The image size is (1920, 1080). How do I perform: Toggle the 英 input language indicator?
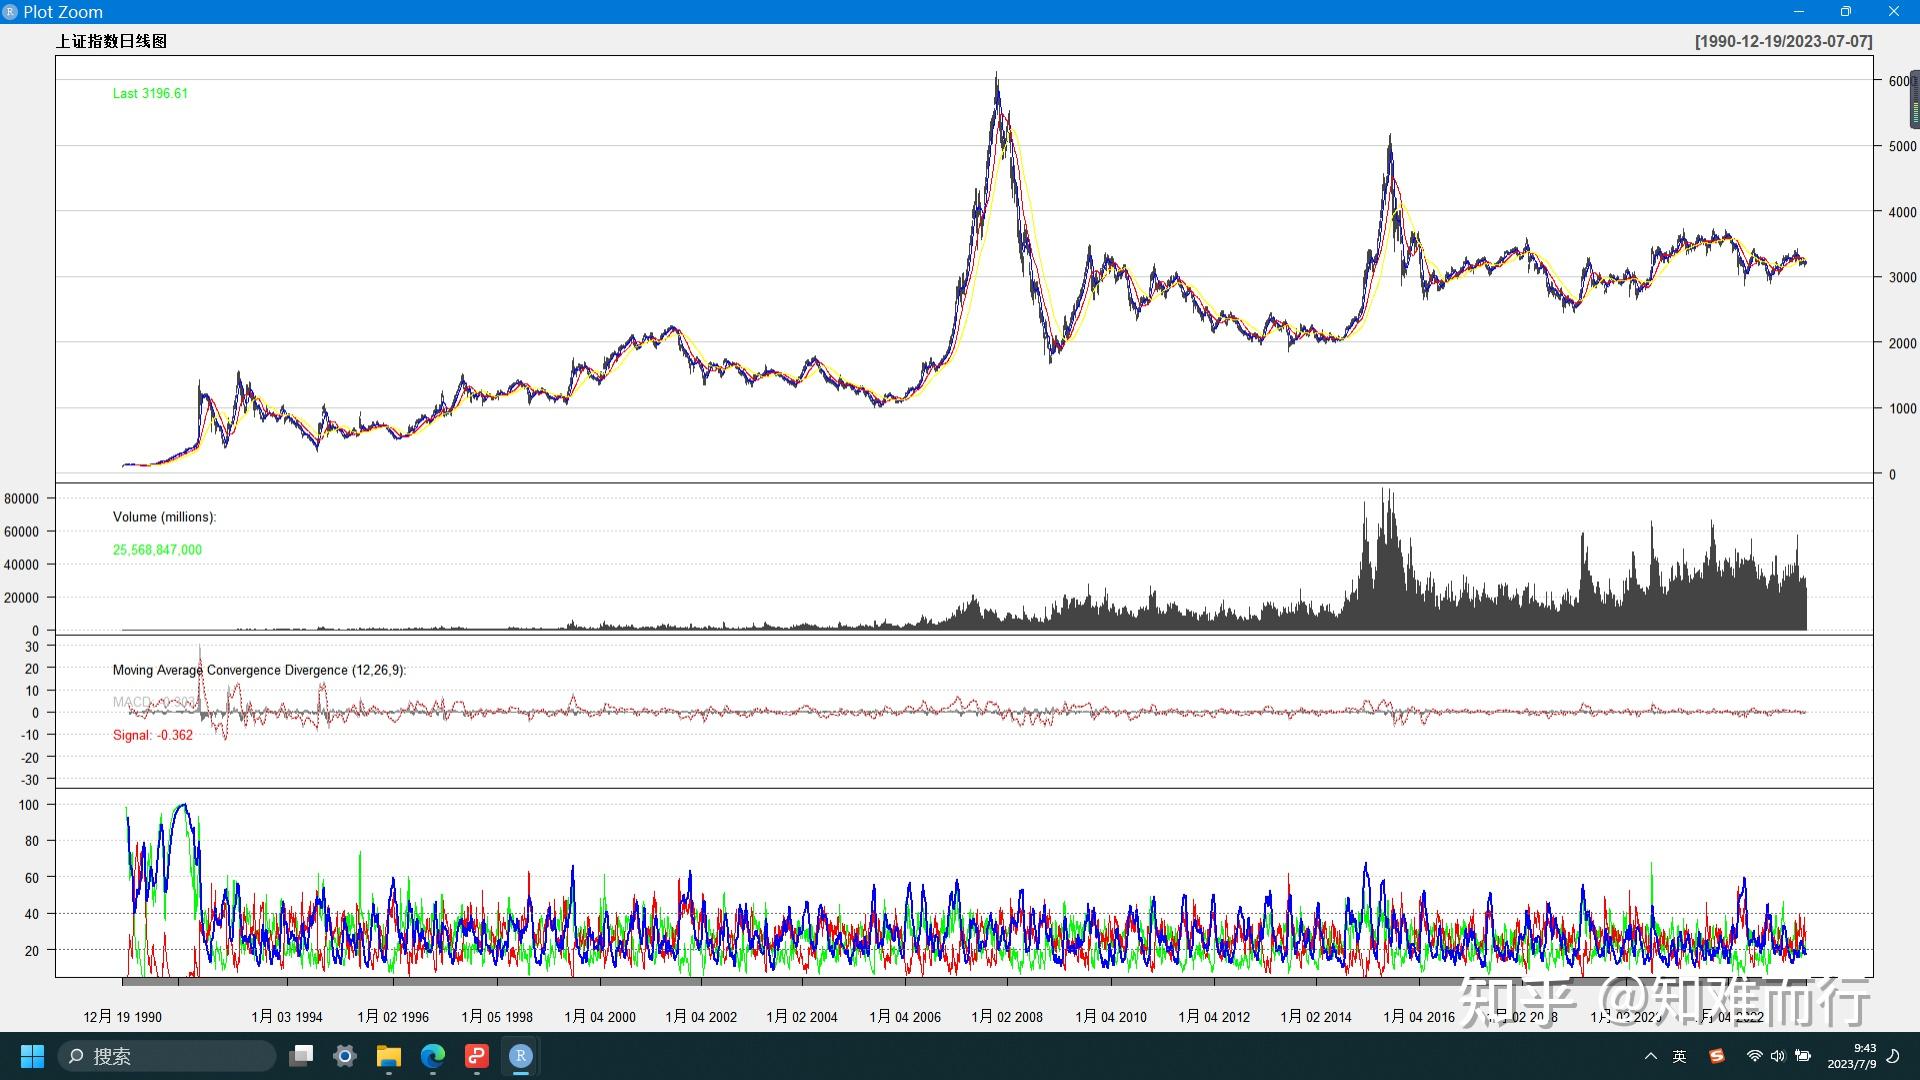tap(1680, 1056)
